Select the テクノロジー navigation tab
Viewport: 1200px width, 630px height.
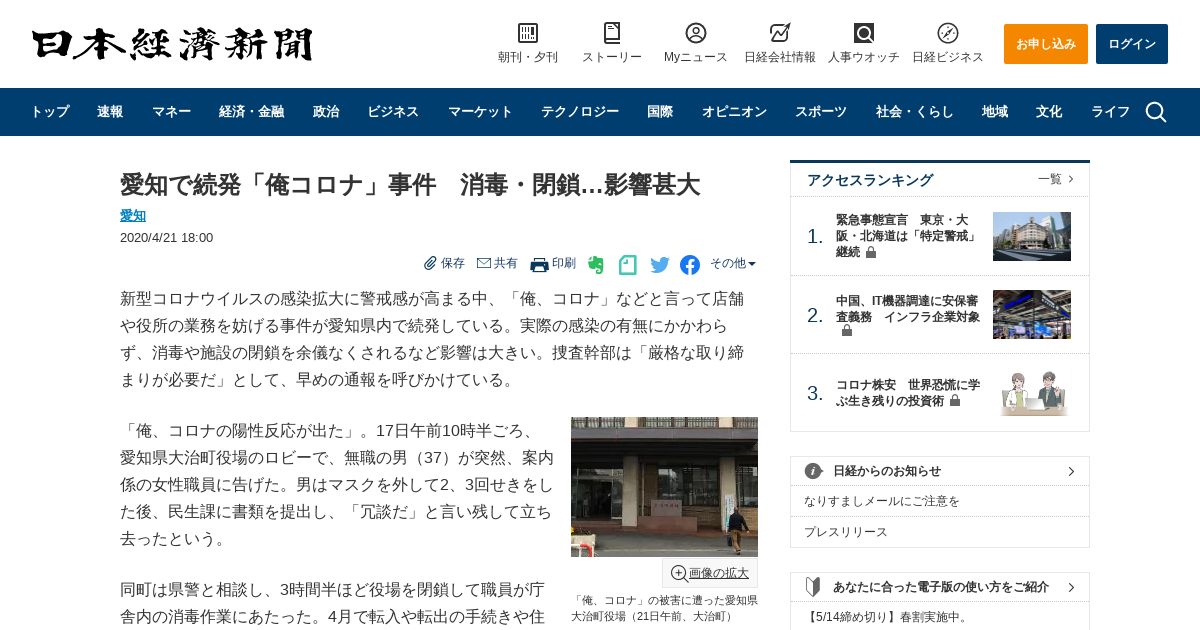(580, 112)
